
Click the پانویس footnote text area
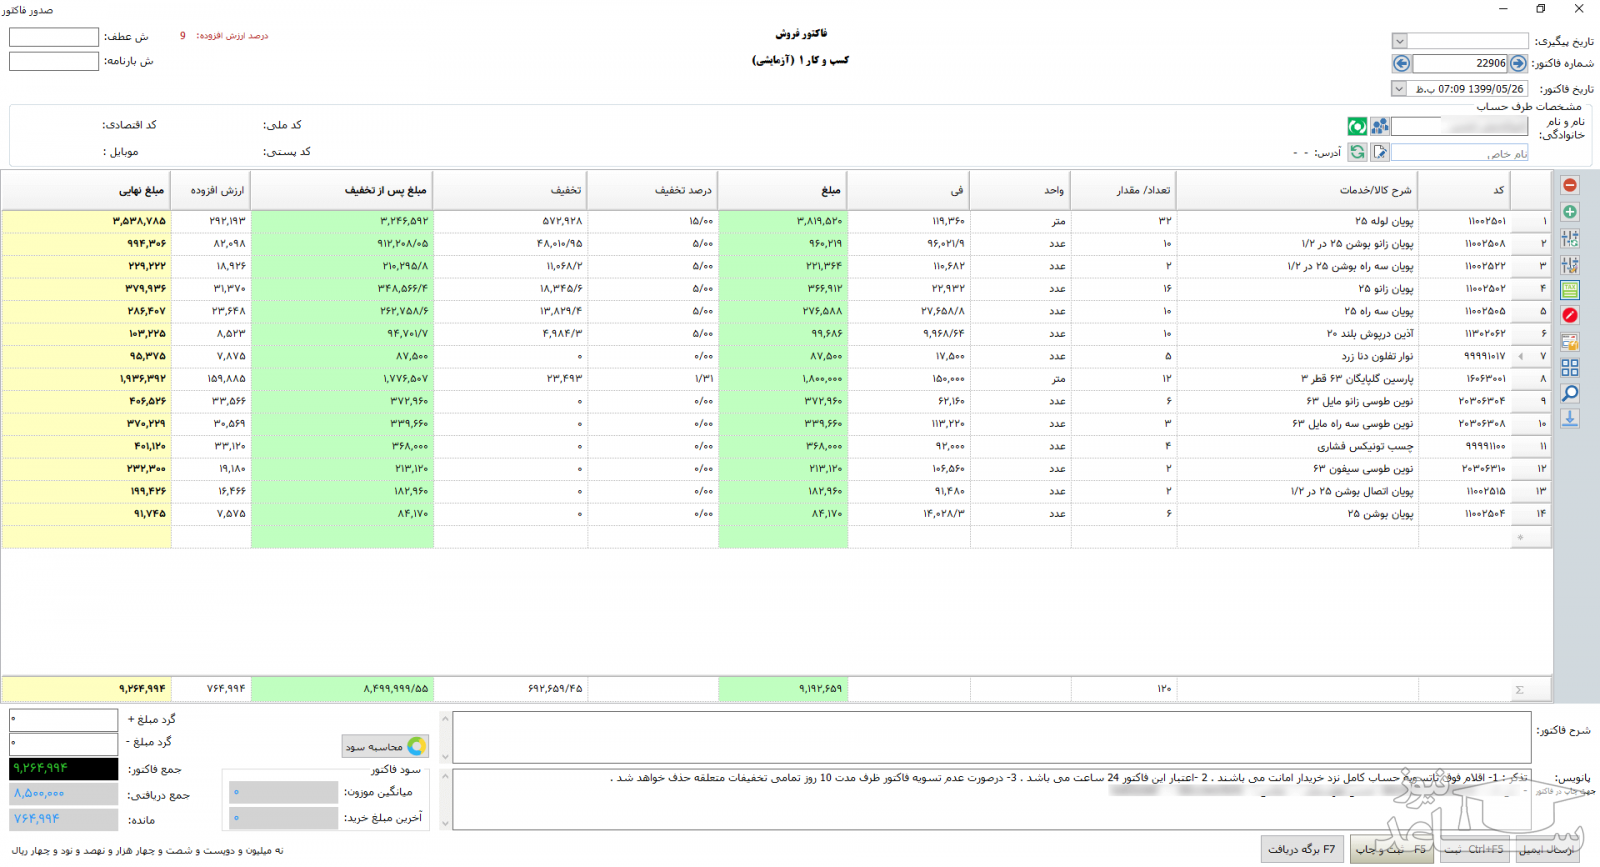click(991, 799)
